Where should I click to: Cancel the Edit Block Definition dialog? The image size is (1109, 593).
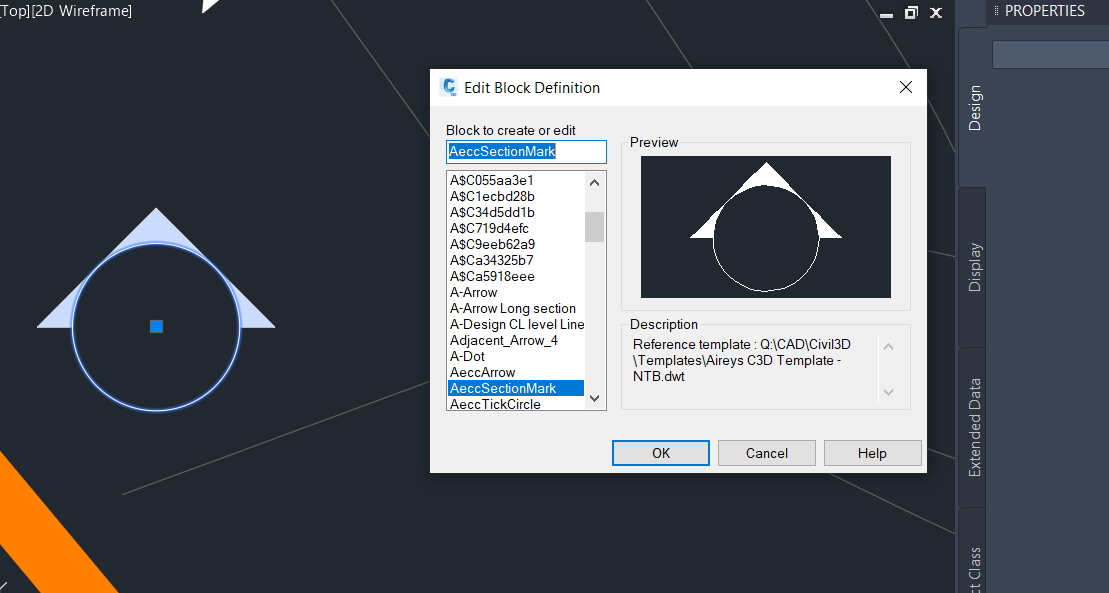pos(767,453)
